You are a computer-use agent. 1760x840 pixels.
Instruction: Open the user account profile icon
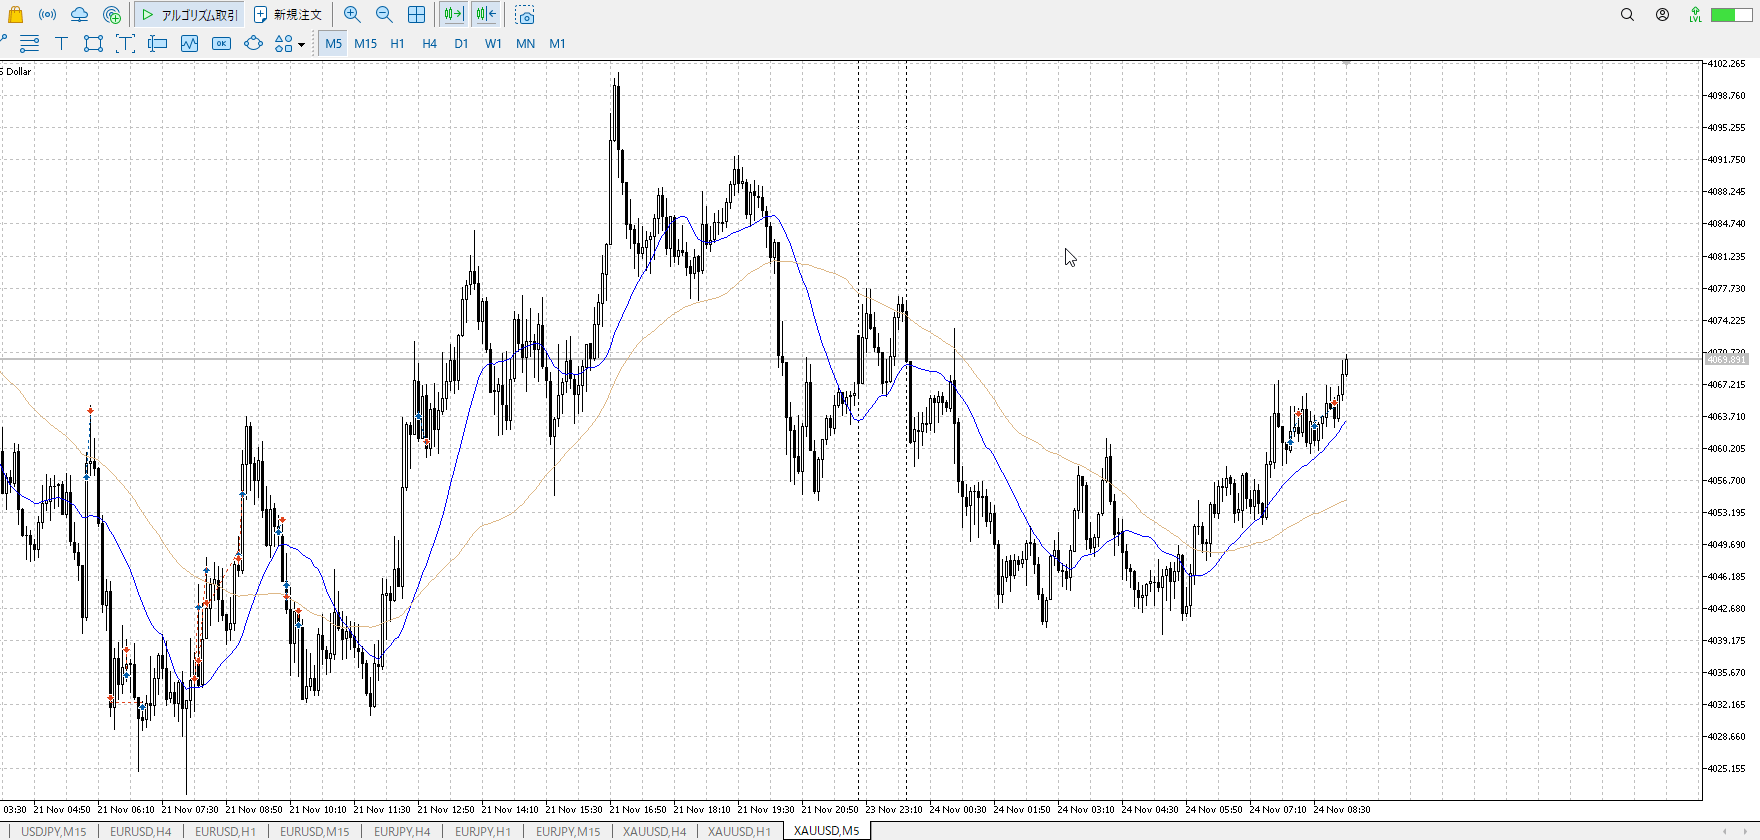1662,15
